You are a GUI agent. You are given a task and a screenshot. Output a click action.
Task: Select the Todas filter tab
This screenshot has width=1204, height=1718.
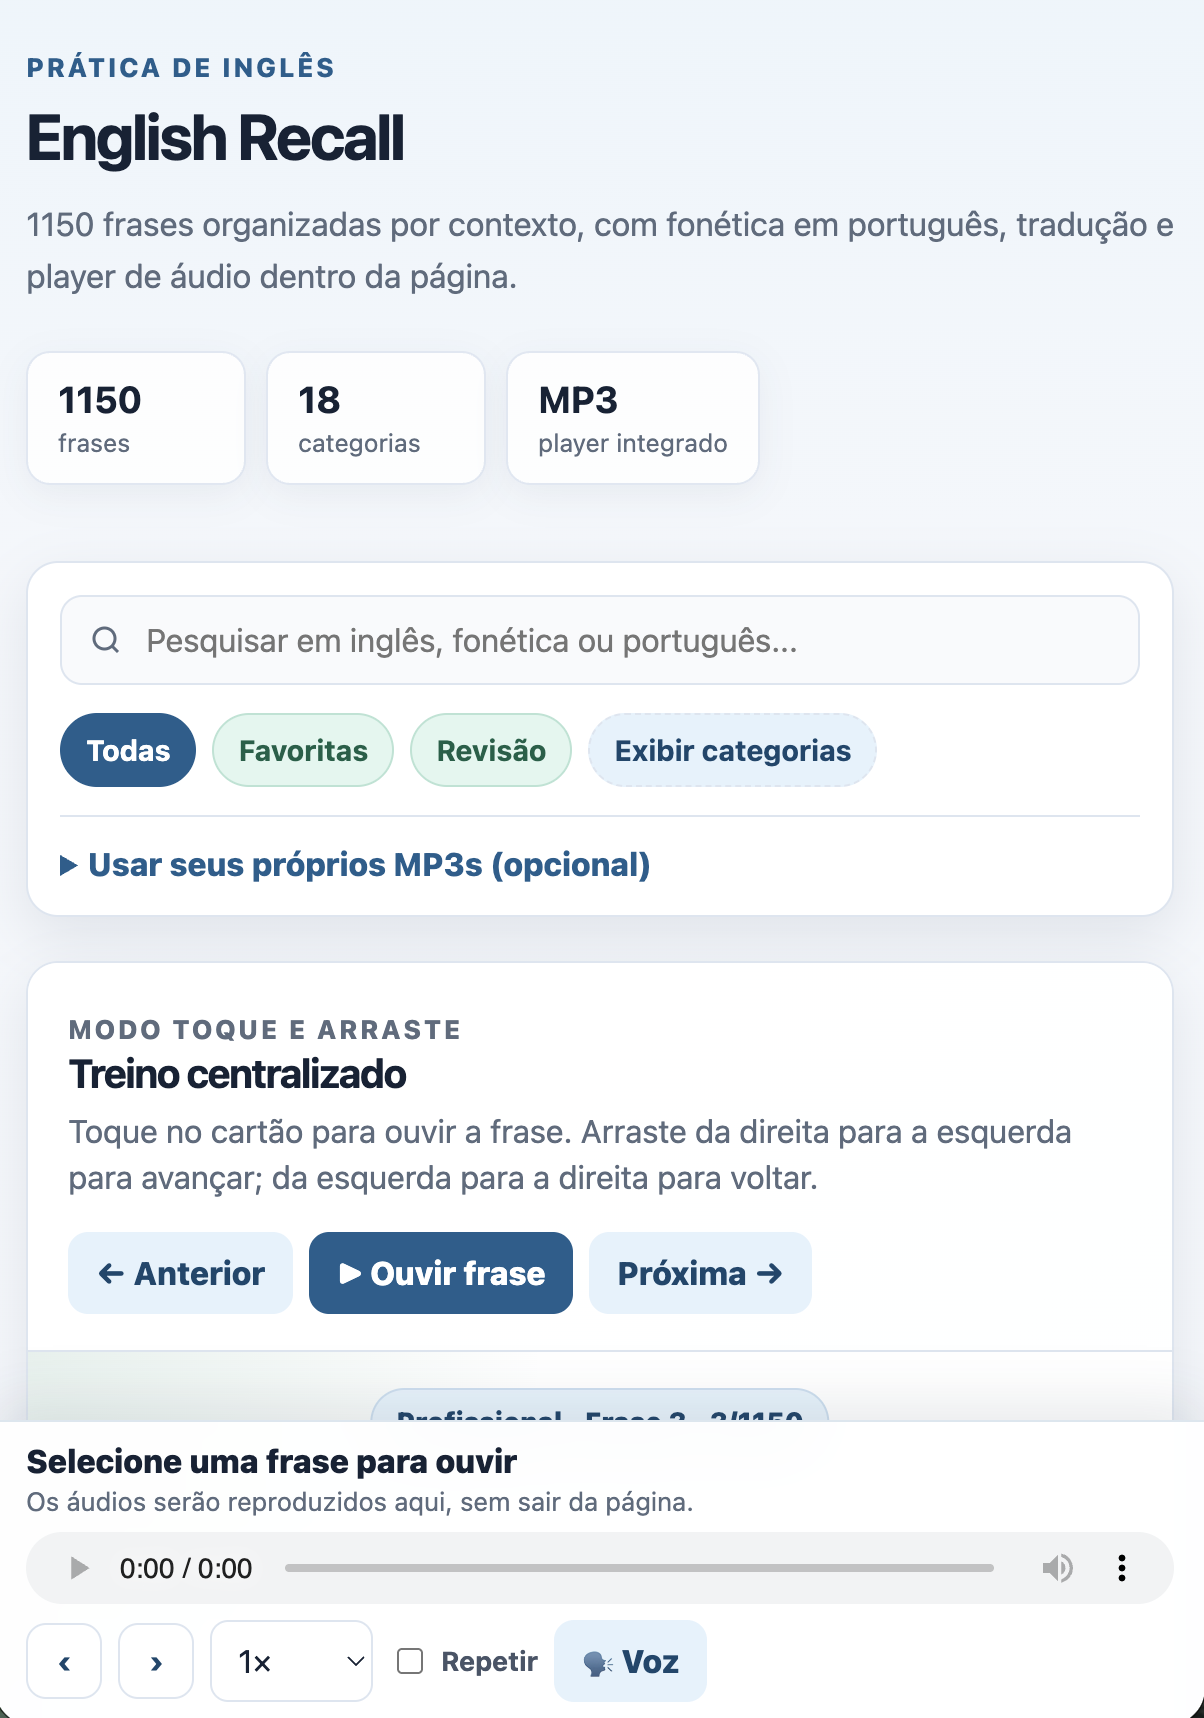pyautogui.click(x=128, y=750)
